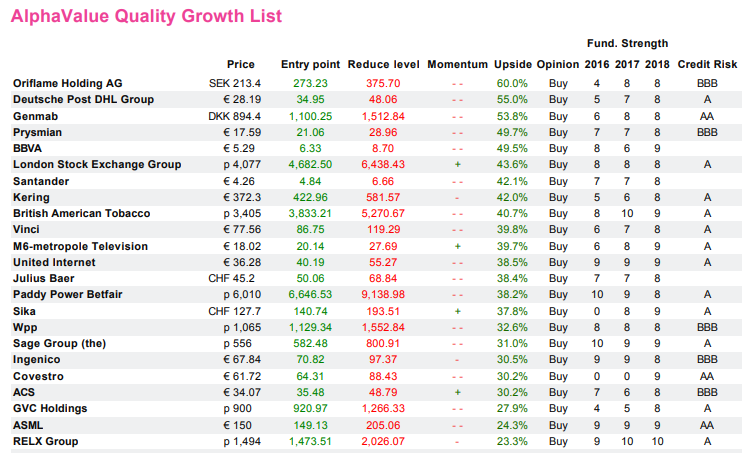Click Paddy Power Betfair entry point 6,646.53

point(310,294)
